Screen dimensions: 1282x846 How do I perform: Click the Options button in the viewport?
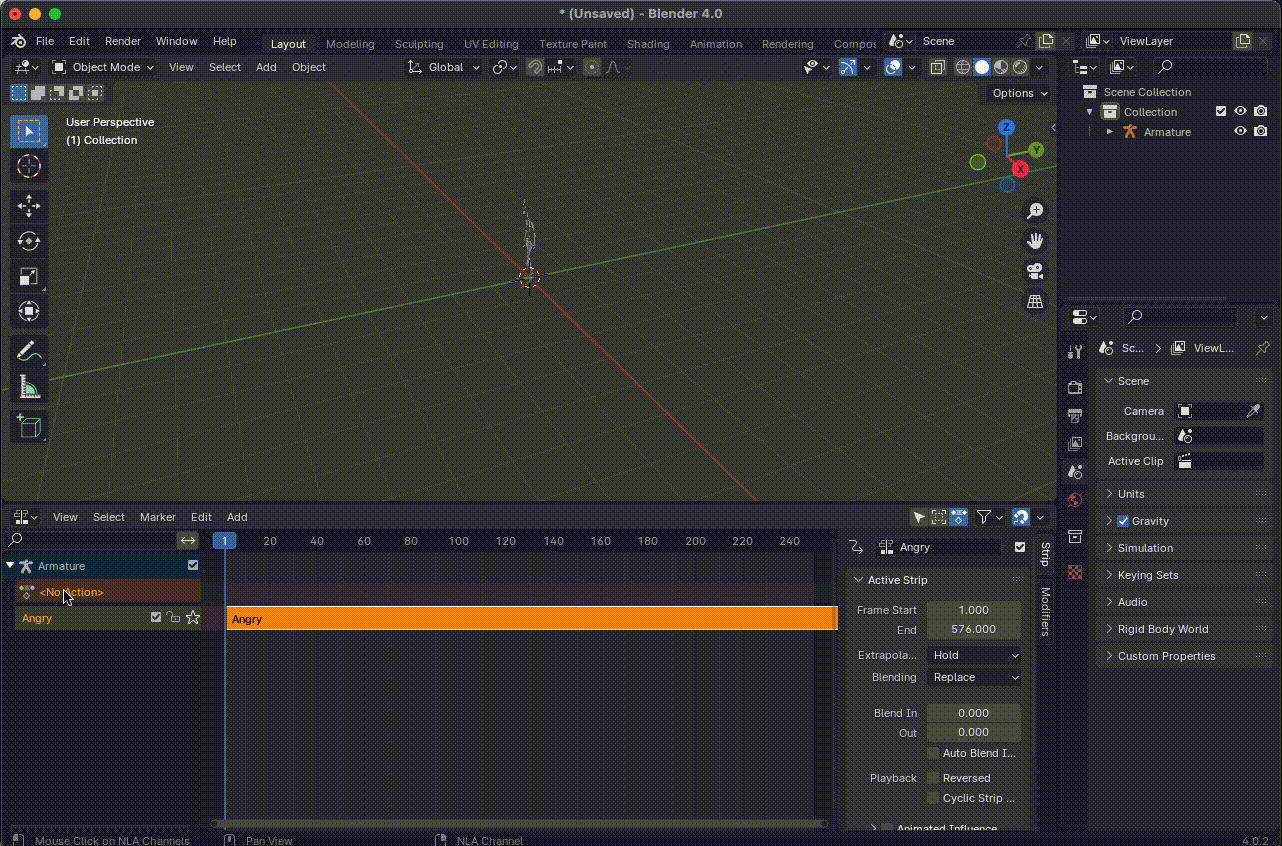[1019, 93]
